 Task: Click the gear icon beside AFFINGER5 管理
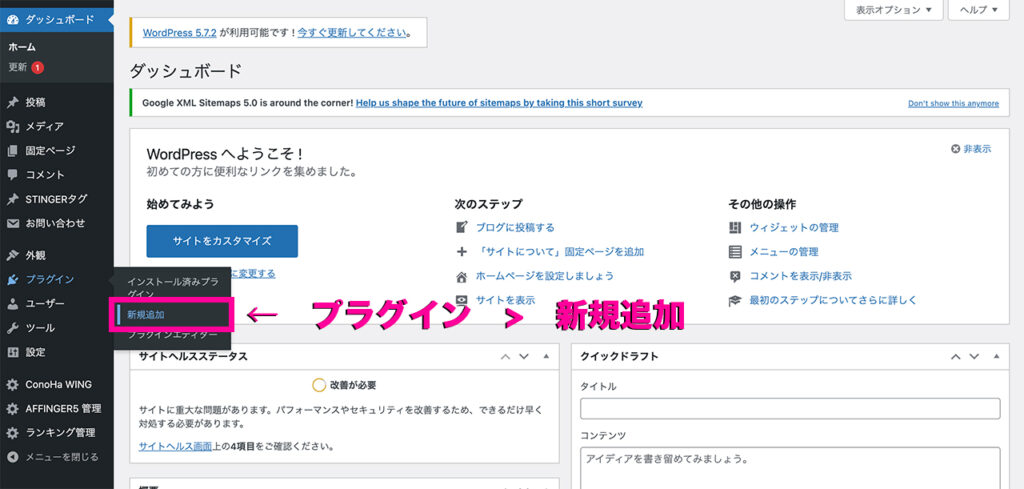[12, 409]
